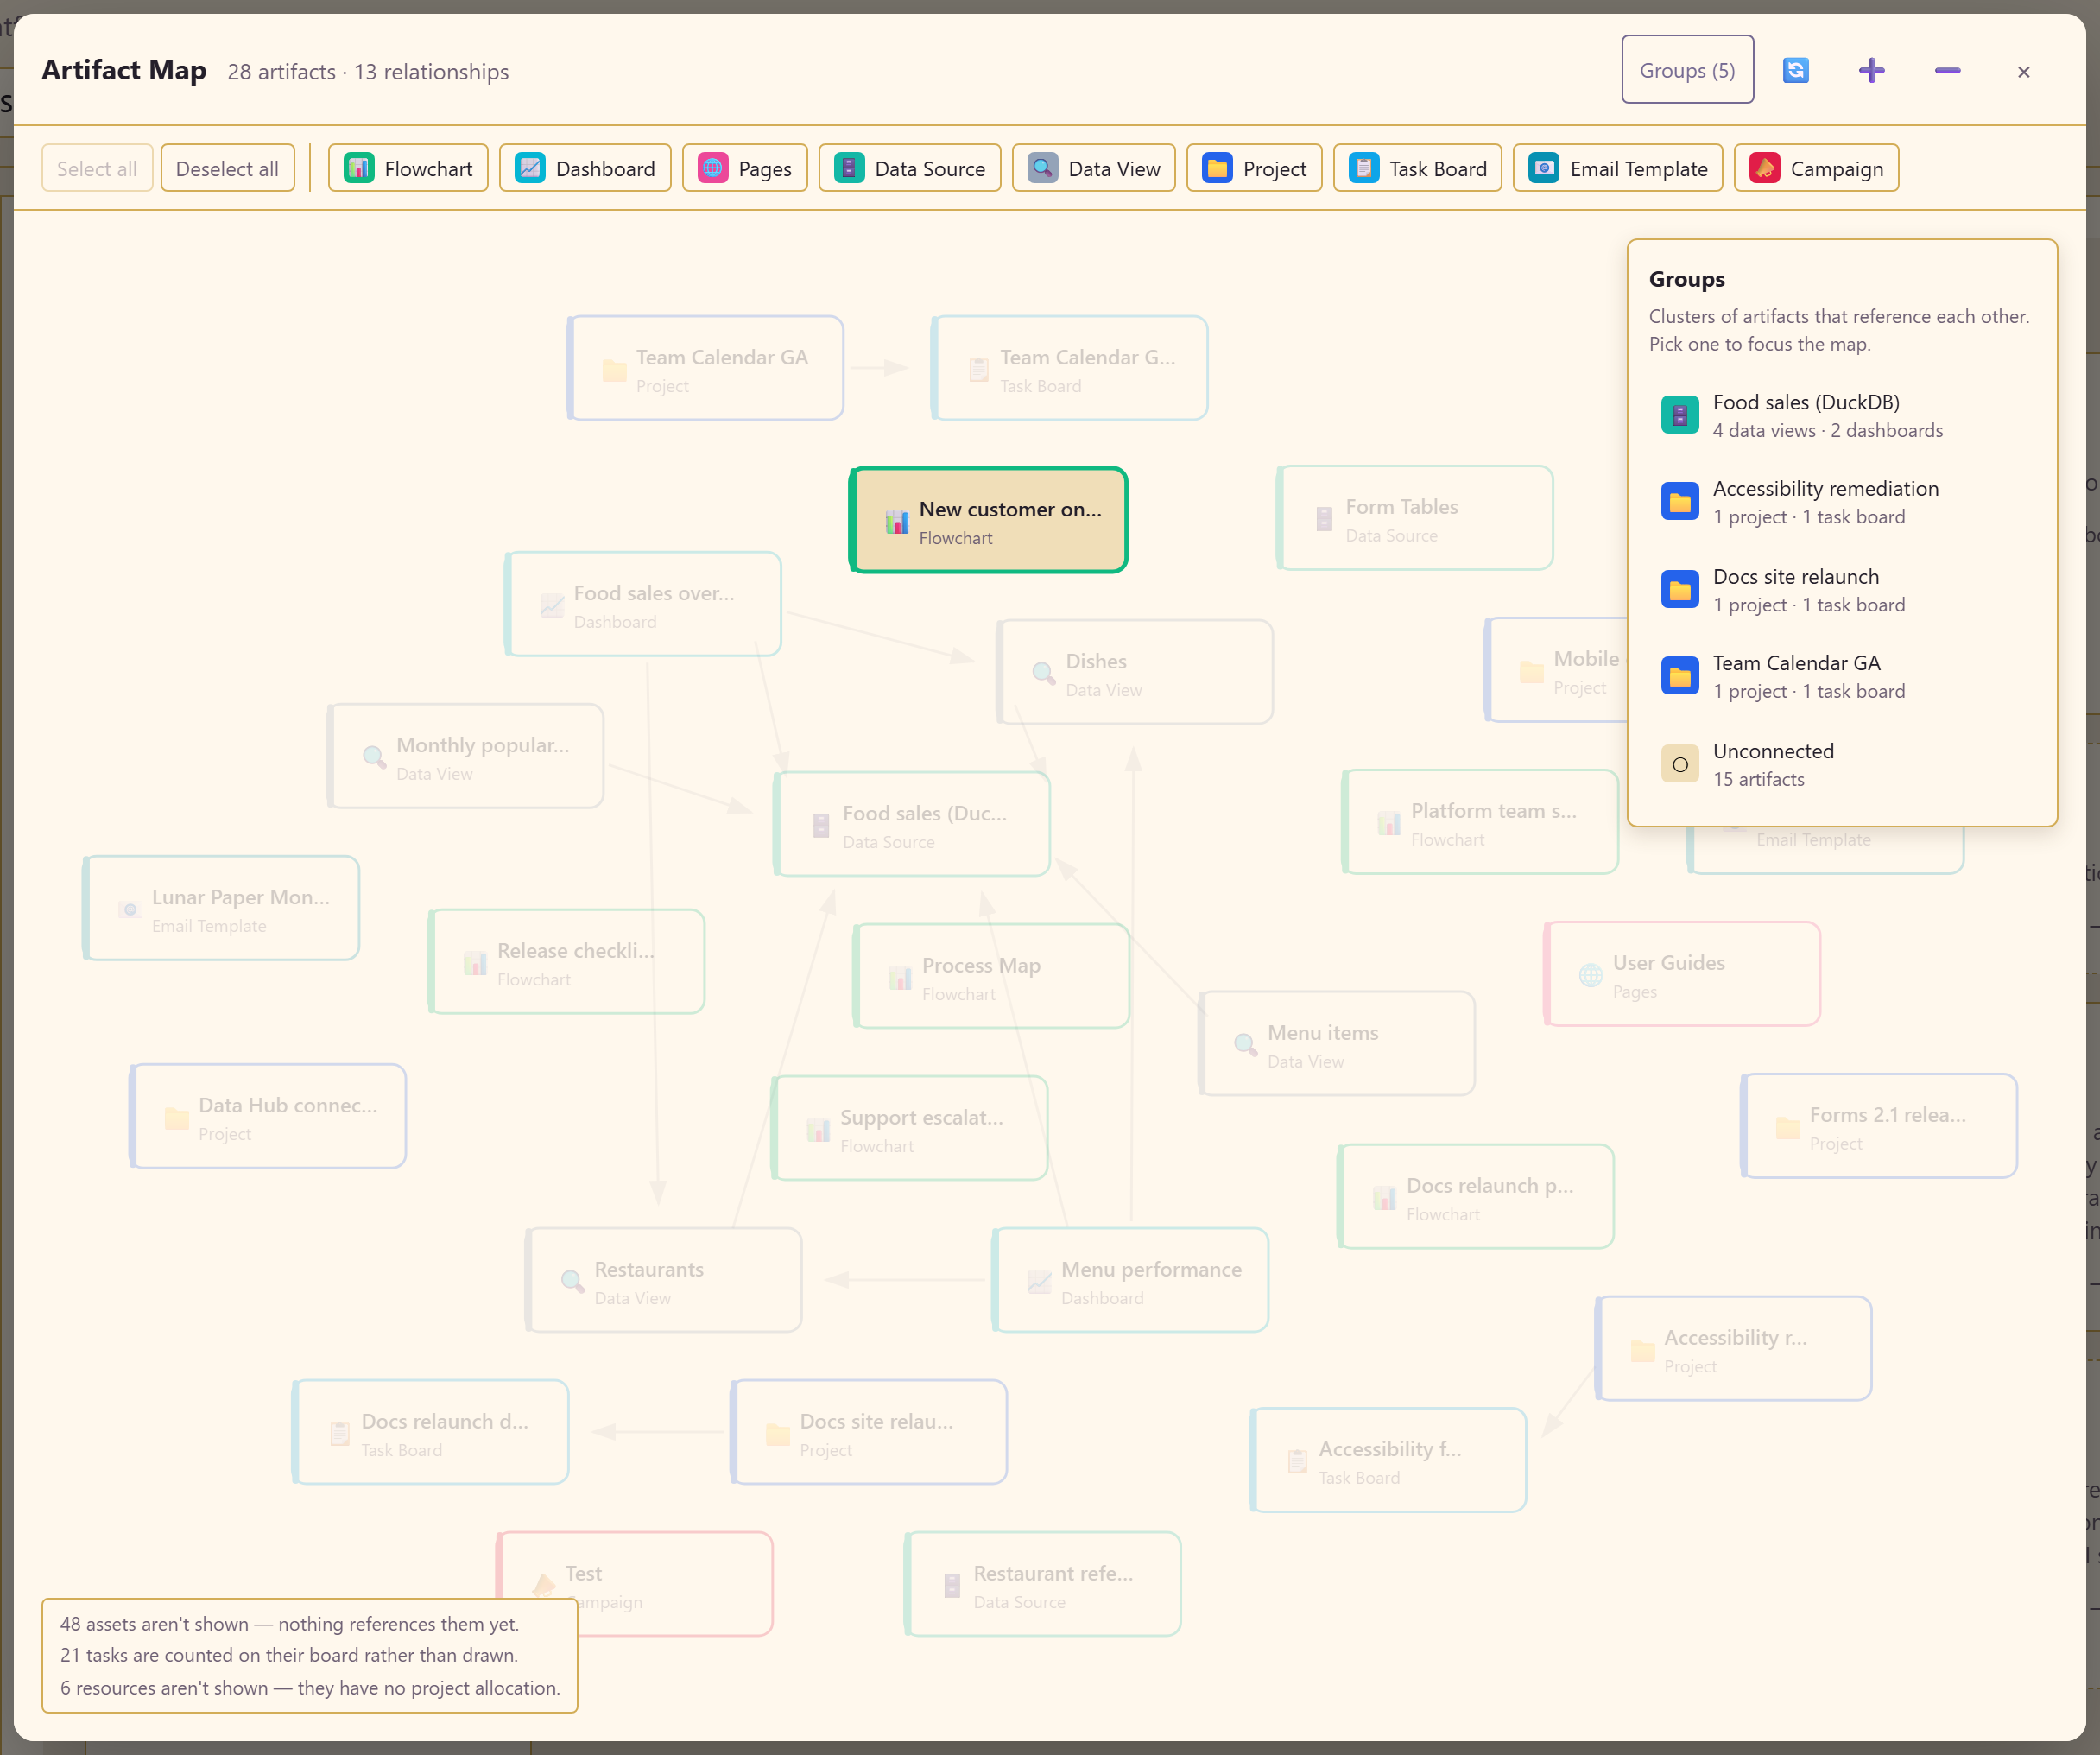The image size is (2100, 1755).
Task: Click the New customer onboarding flowchart node
Action: click(988, 520)
